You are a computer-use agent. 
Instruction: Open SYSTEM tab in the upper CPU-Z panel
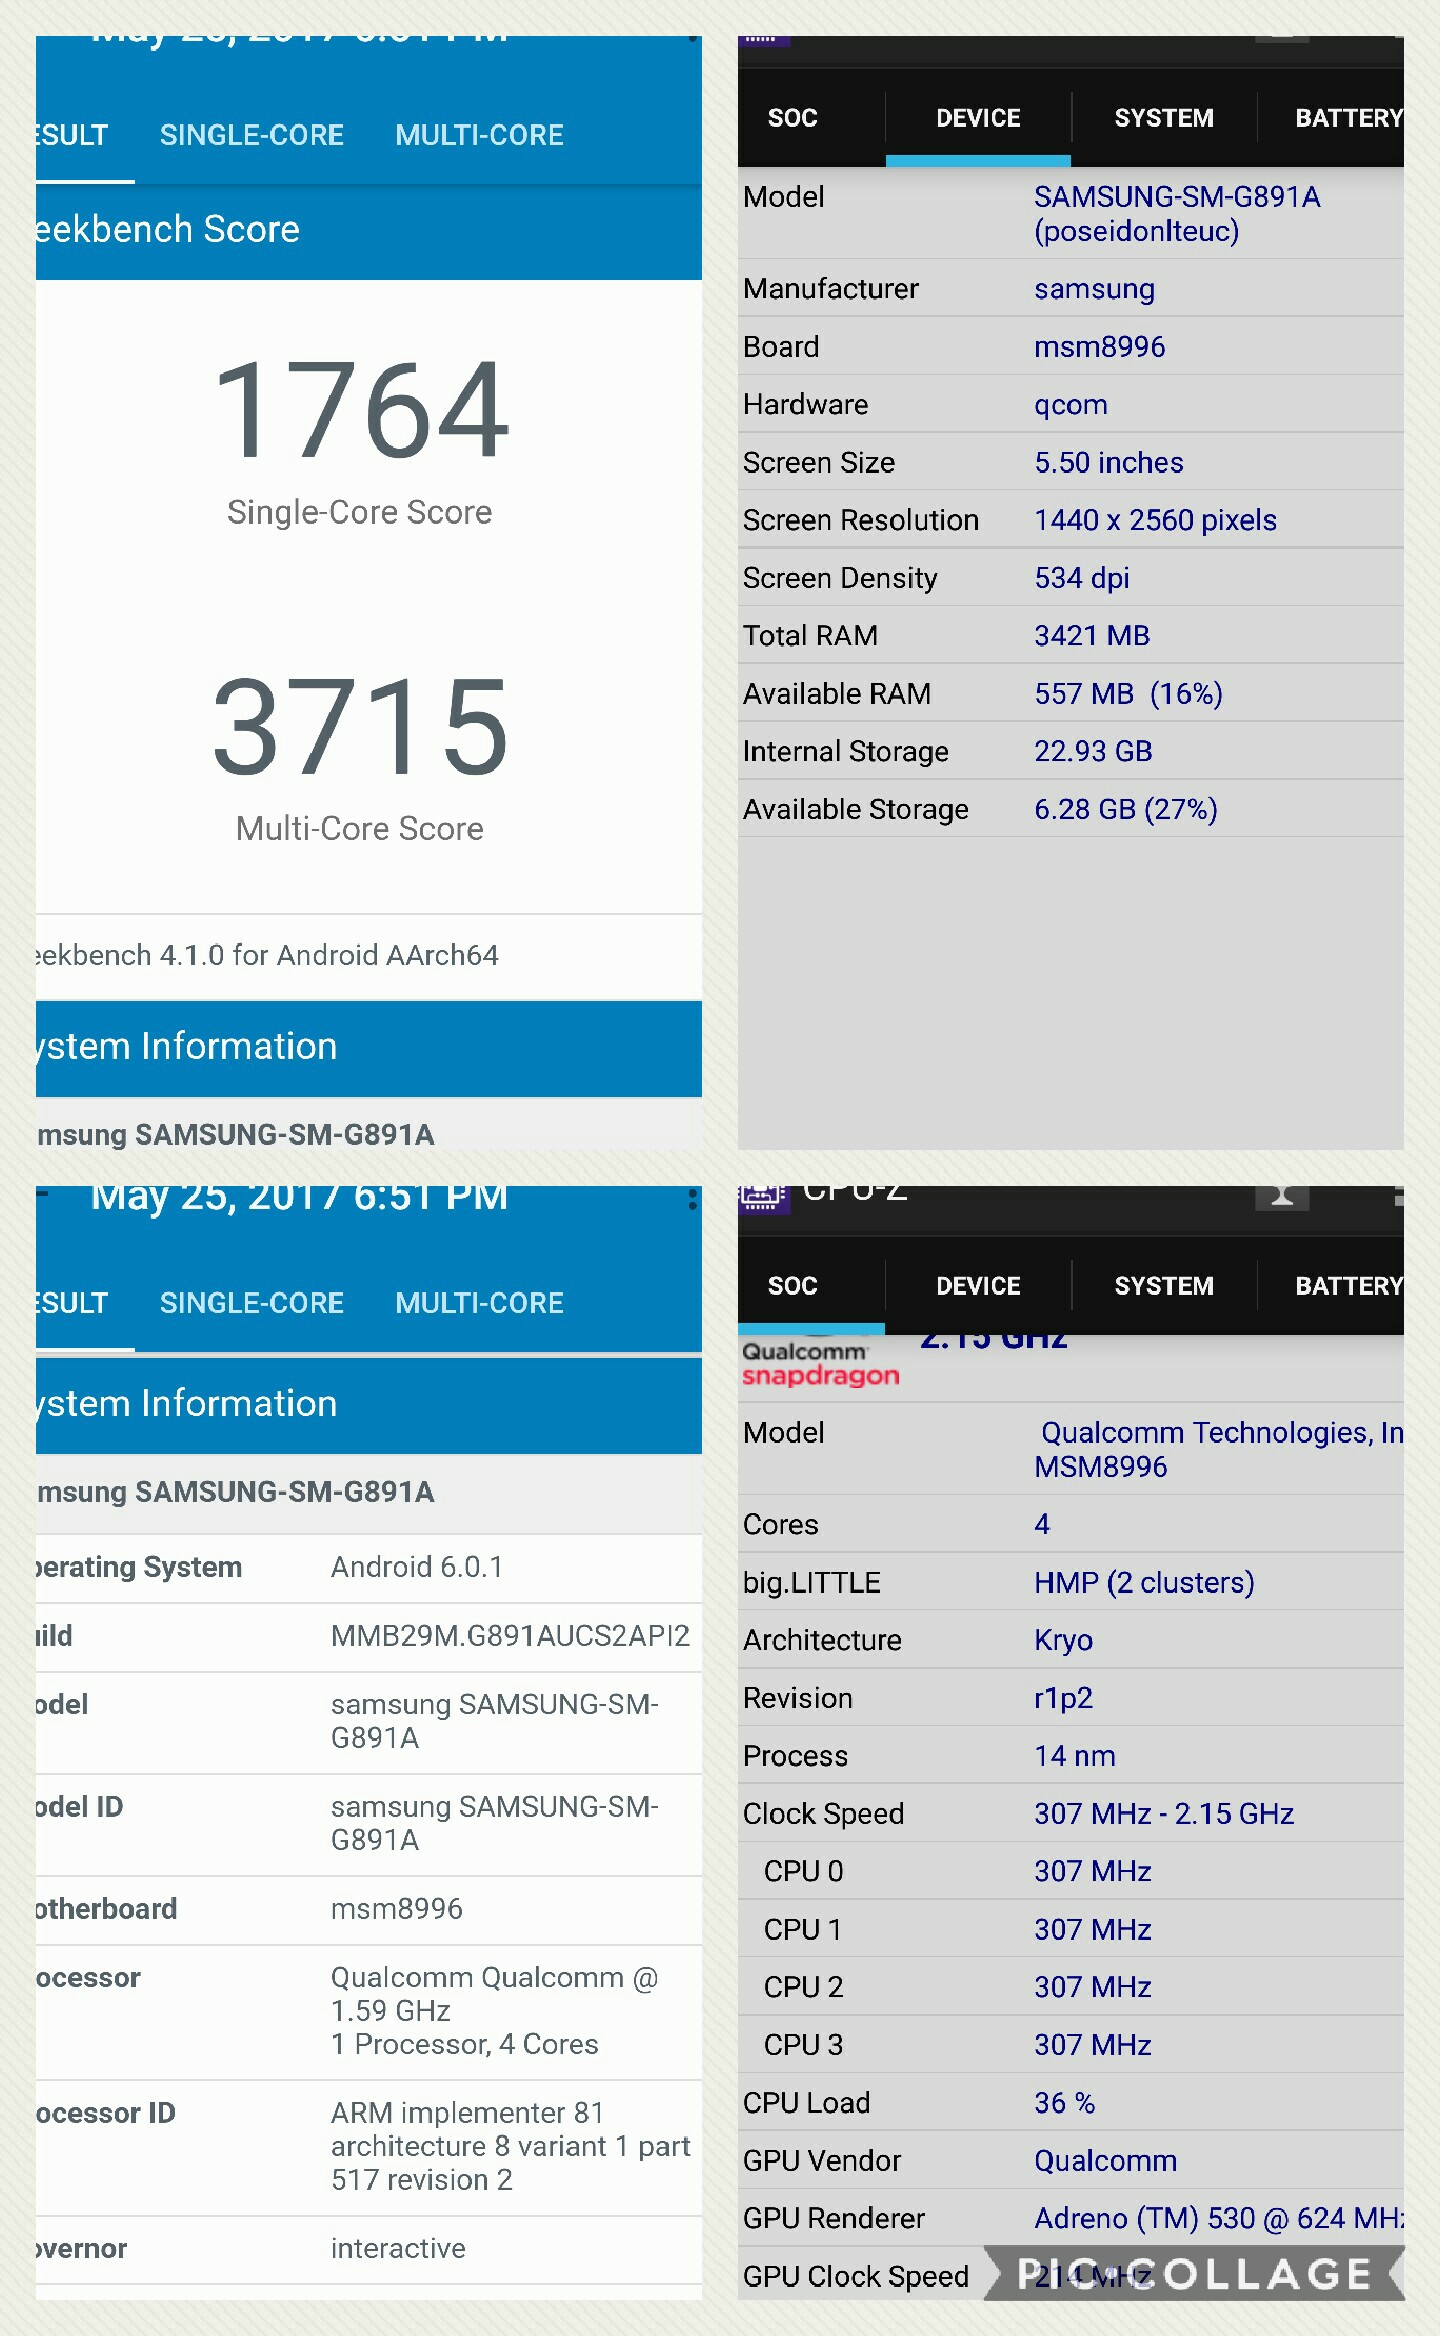click(1164, 118)
